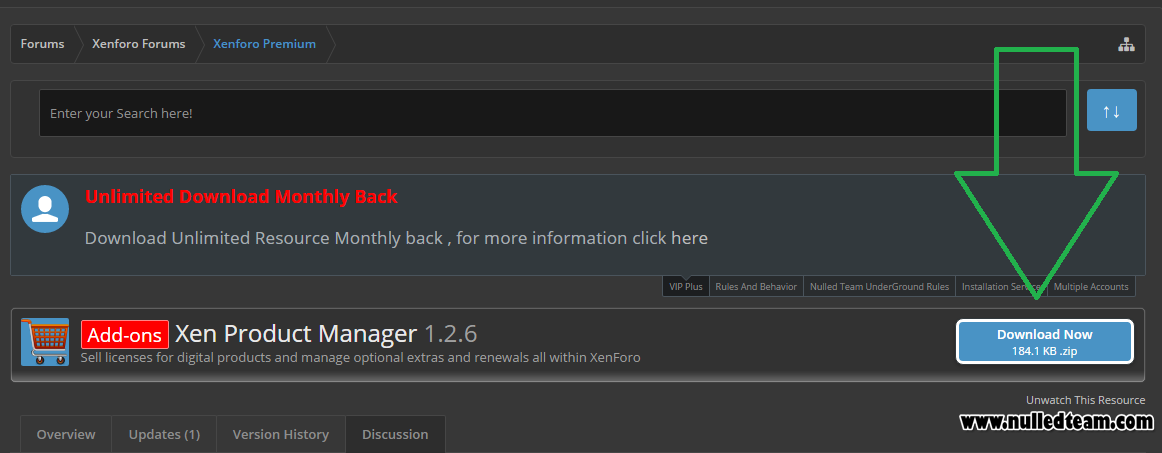The width and height of the screenshot is (1162, 453).
Task: Open the Updates (1) tab
Action: [x=165, y=434]
